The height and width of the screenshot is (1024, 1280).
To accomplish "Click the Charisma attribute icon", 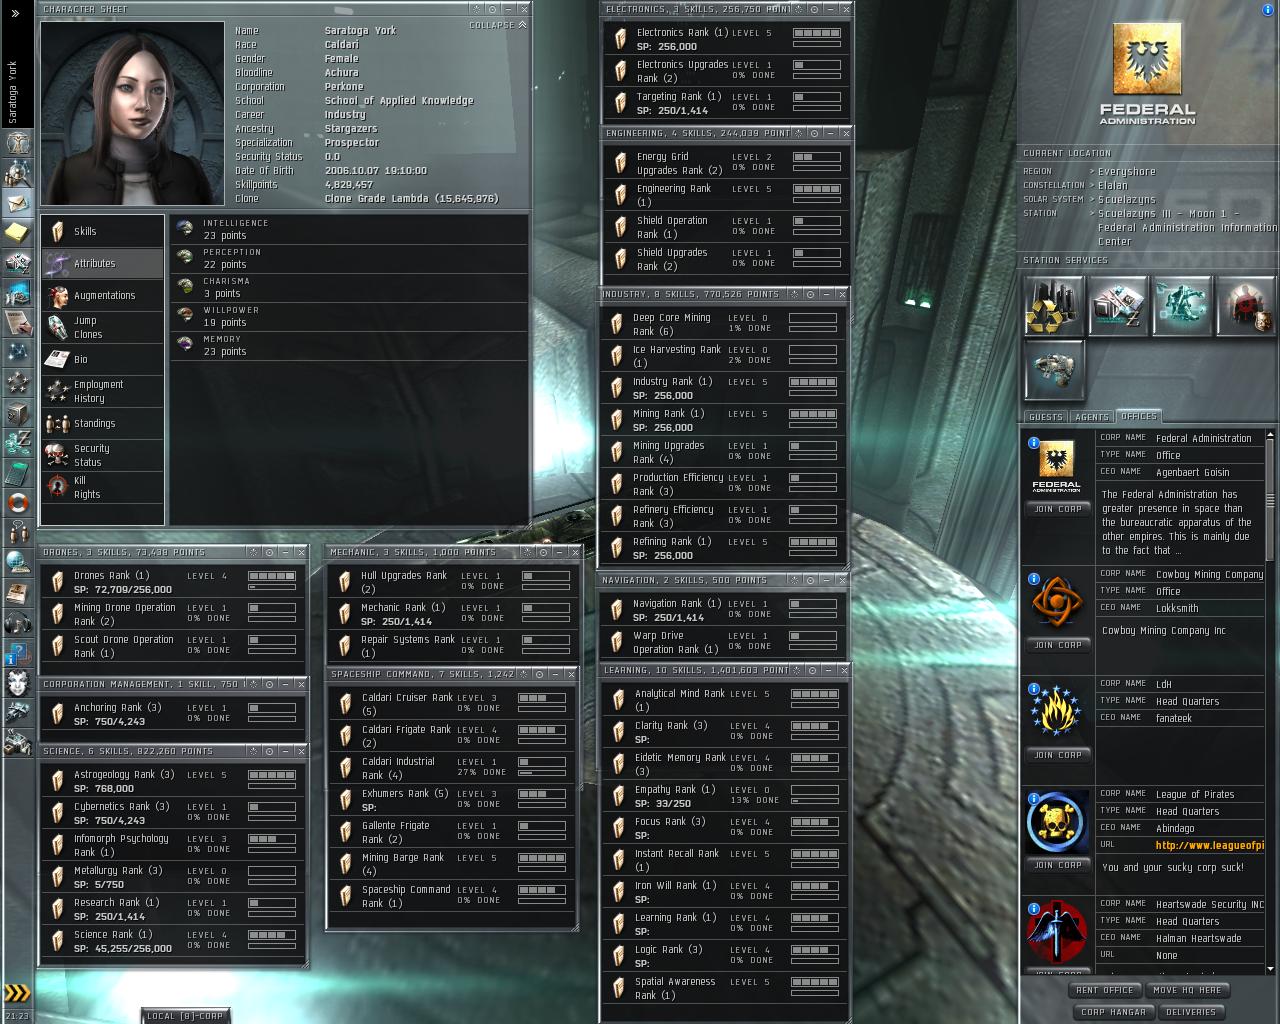I will [185, 287].
